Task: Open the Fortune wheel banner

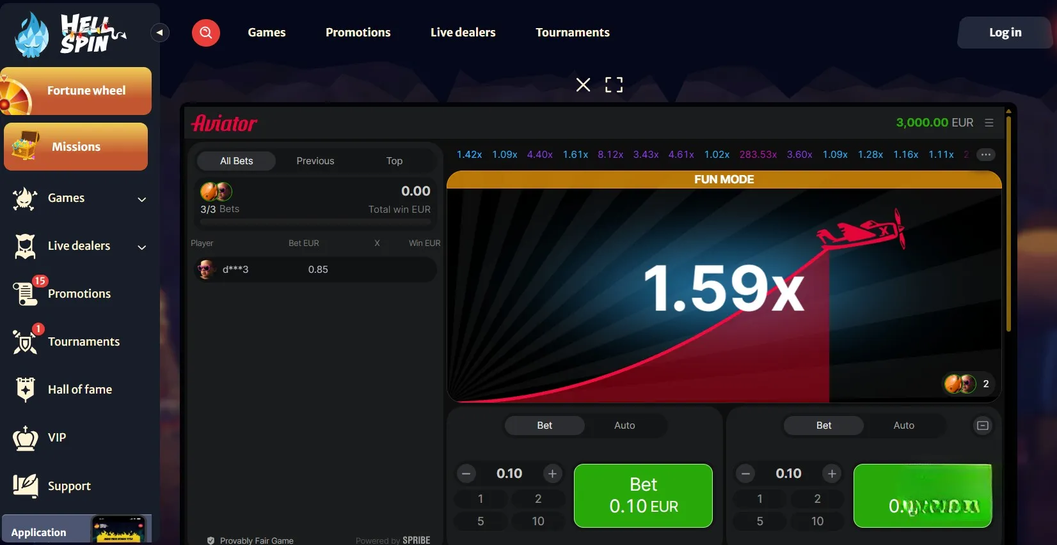Action: point(76,90)
